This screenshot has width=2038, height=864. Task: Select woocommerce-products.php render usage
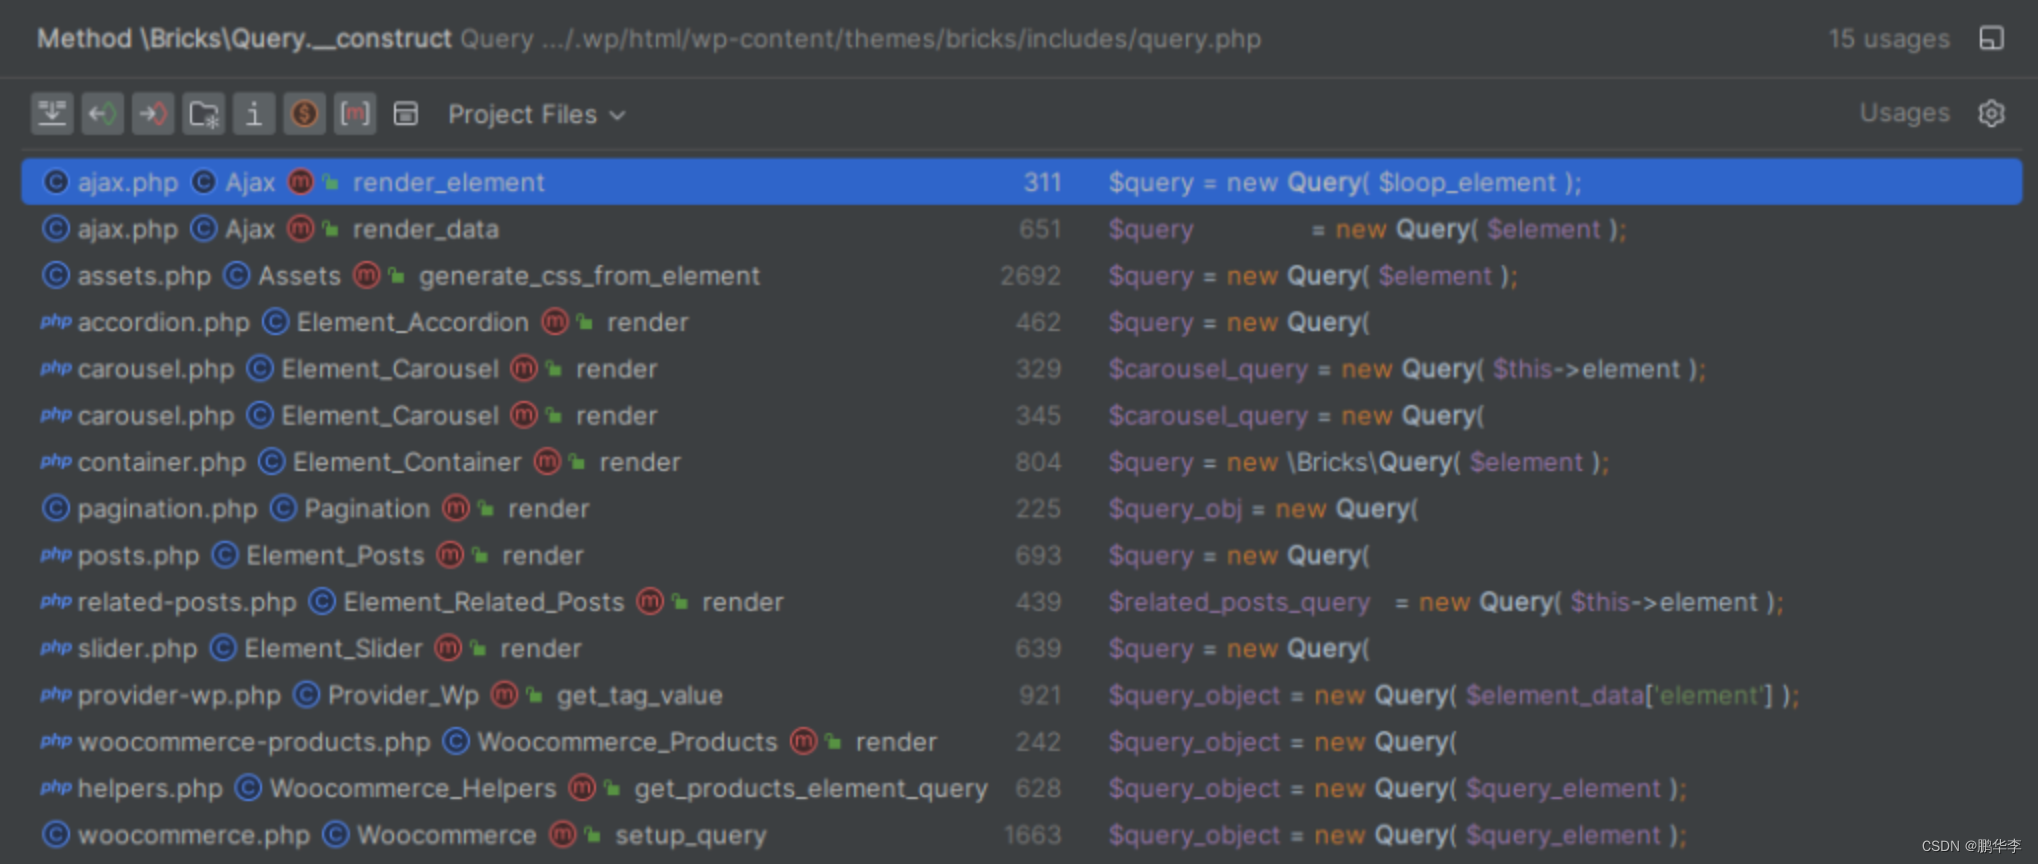point(1021,742)
